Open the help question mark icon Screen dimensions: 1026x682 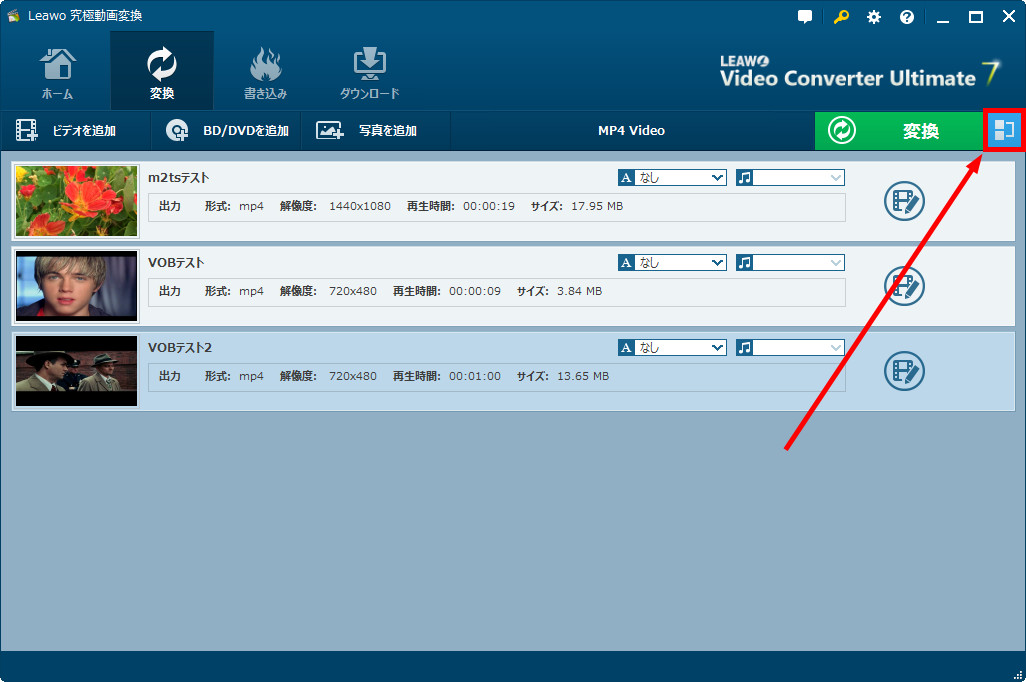pos(907,17)
